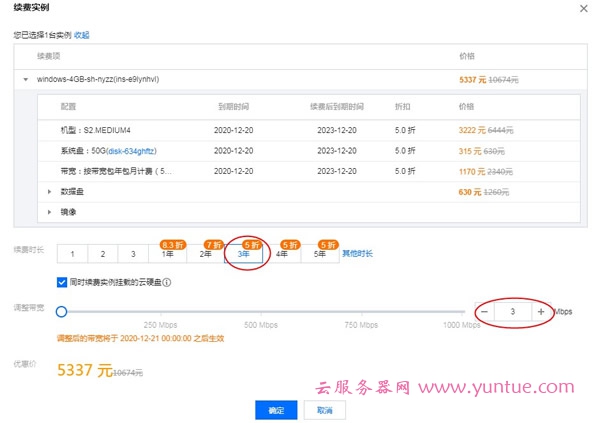Viewport: 600px width, 423px height.
Task: Choose the 2年 renewal option
Action: 206,255
